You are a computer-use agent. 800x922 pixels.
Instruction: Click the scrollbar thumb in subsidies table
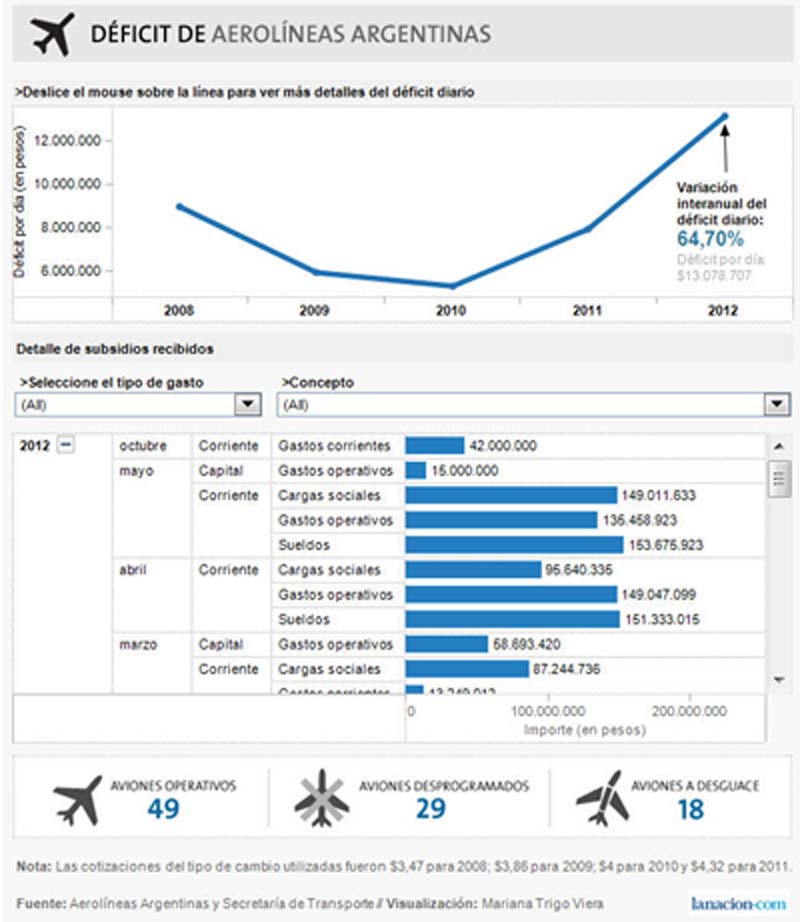(x=779, y=479)
